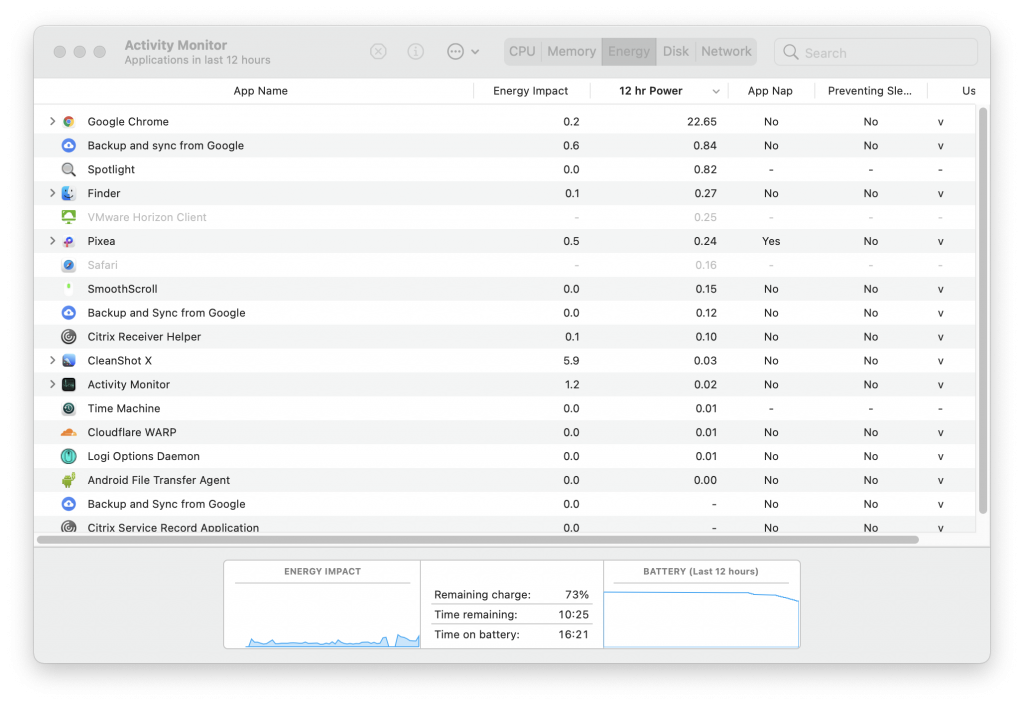Click the Yes App Nap value for Pixea
Viewport: 1024px width, 705px height.
[771, 241]
